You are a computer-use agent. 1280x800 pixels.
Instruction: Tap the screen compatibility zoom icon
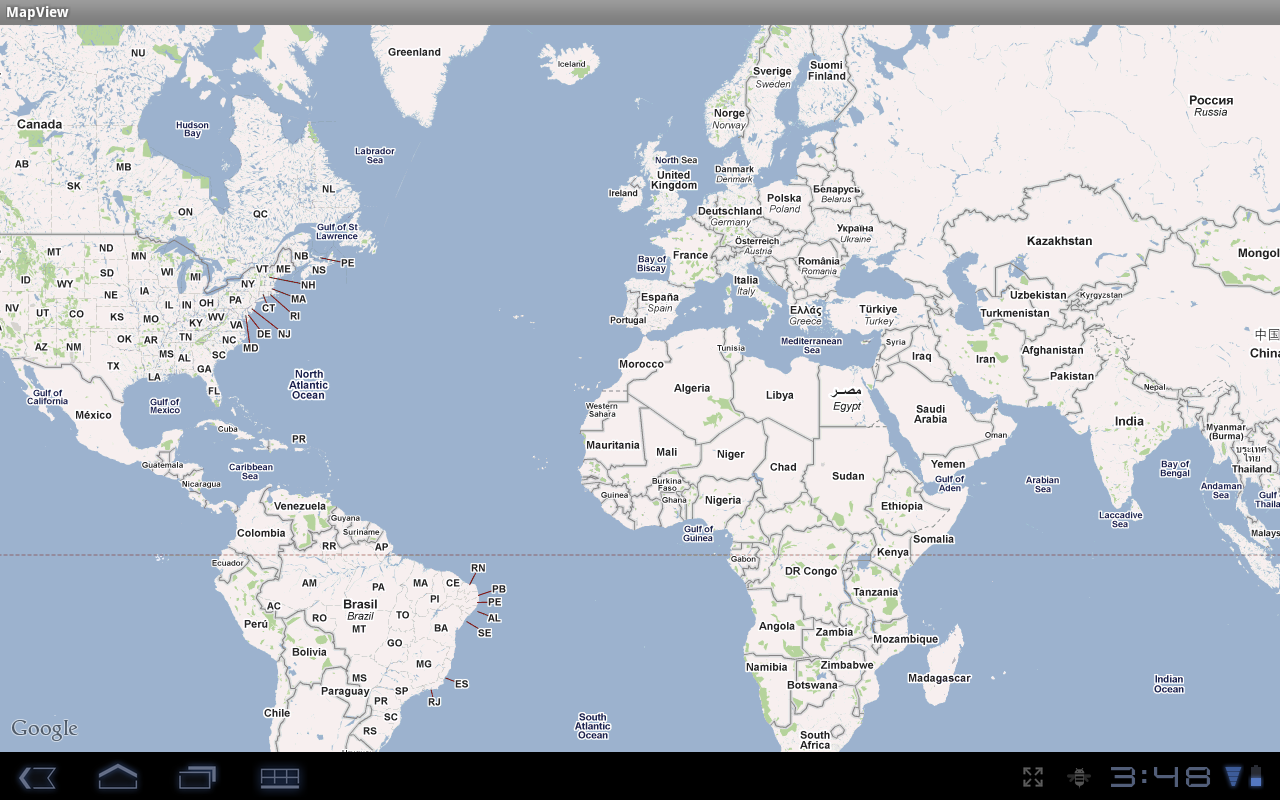[1033, 777]
